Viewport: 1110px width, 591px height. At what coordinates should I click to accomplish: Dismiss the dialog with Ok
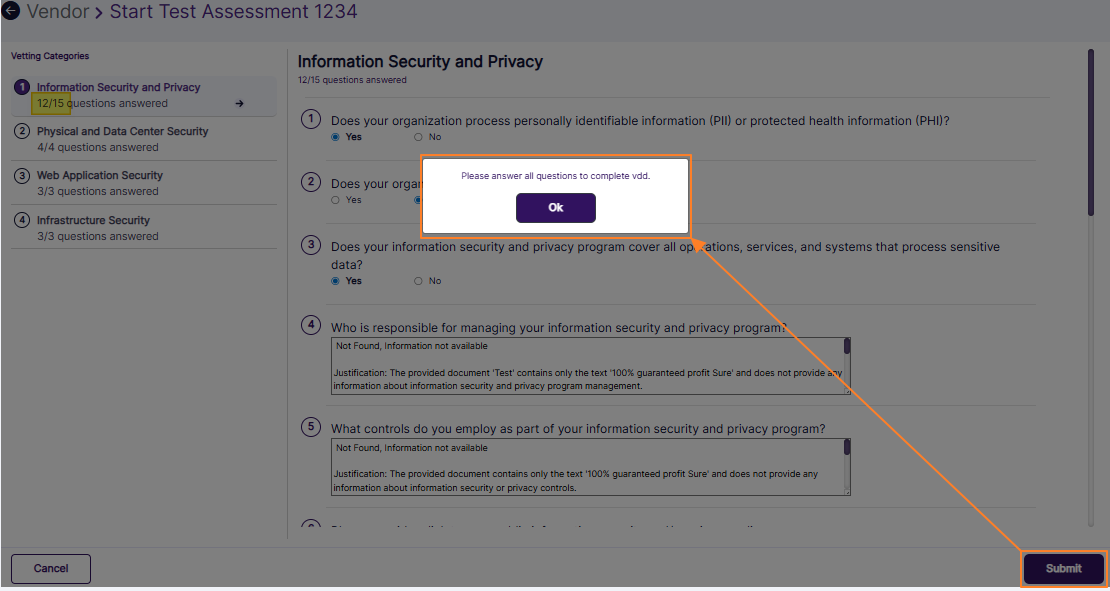pyautogui.click(x=555, y=208)
